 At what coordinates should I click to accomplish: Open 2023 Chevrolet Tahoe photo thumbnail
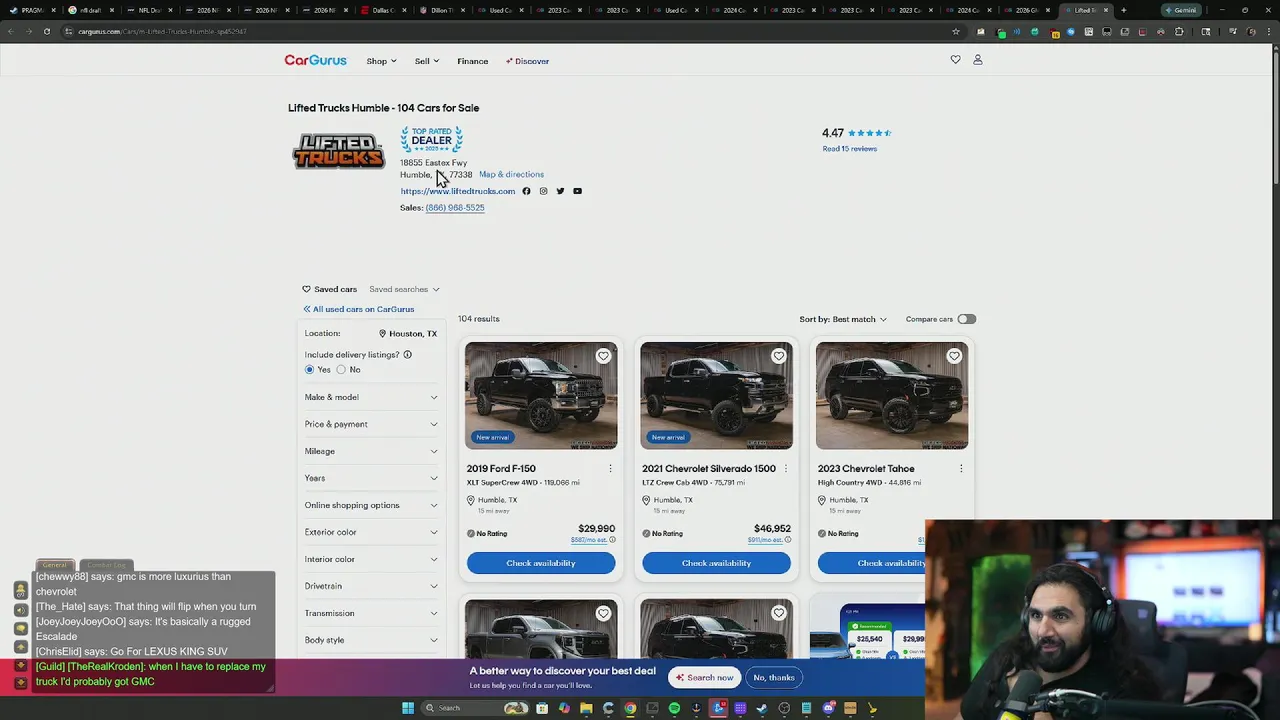click(x=892, y=396)
